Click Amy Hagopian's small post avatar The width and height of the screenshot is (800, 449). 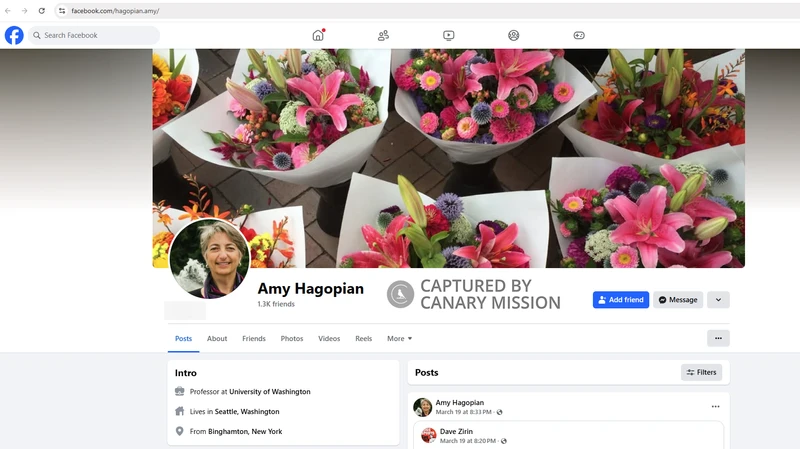(422, 407)
